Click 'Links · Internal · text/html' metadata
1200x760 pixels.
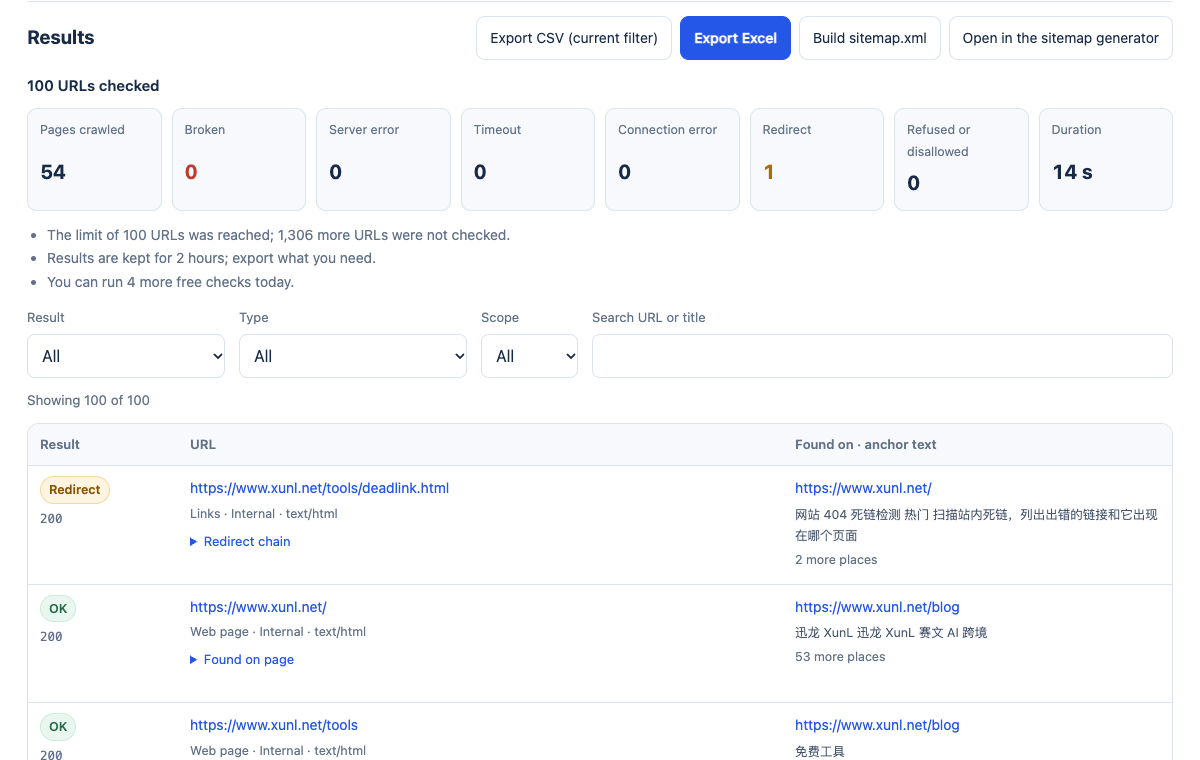point(264,513)
